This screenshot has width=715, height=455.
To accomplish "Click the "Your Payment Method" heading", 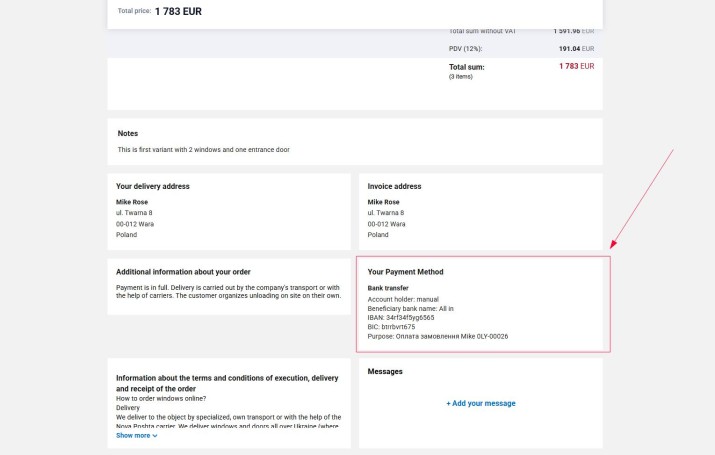I will pos(405,272).
